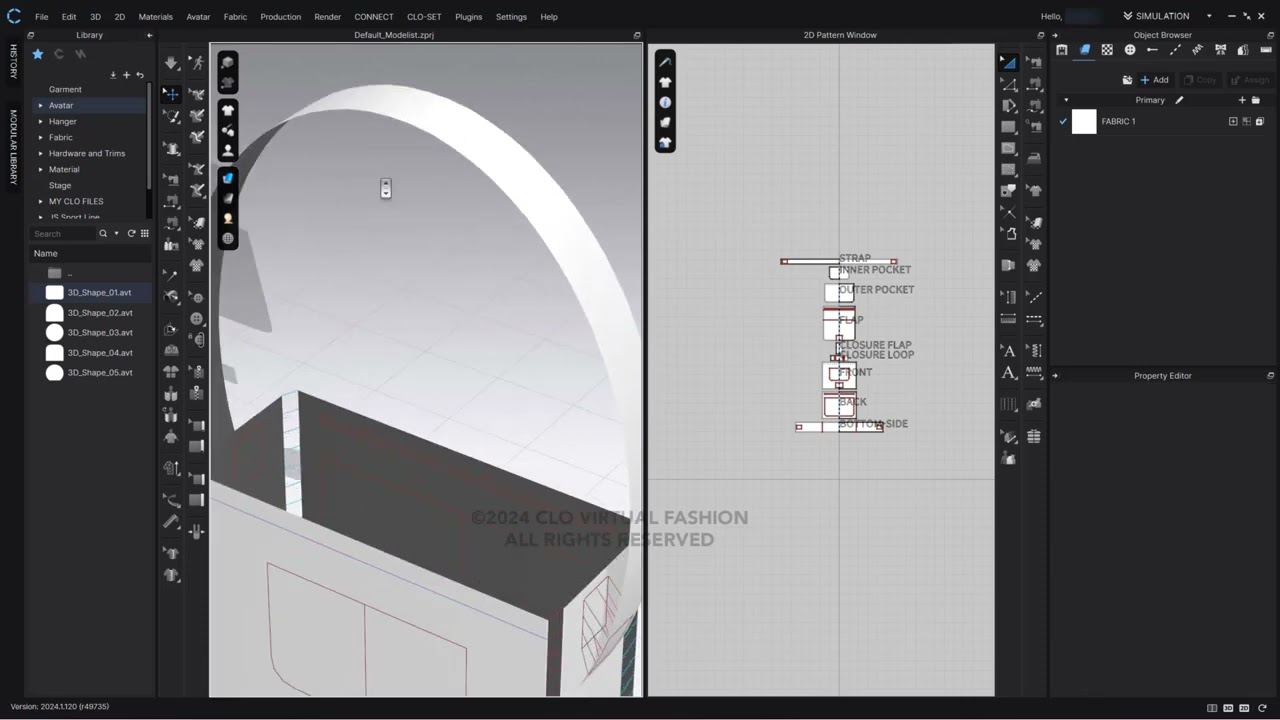Open the Materials menu

(x=155, y=17)
